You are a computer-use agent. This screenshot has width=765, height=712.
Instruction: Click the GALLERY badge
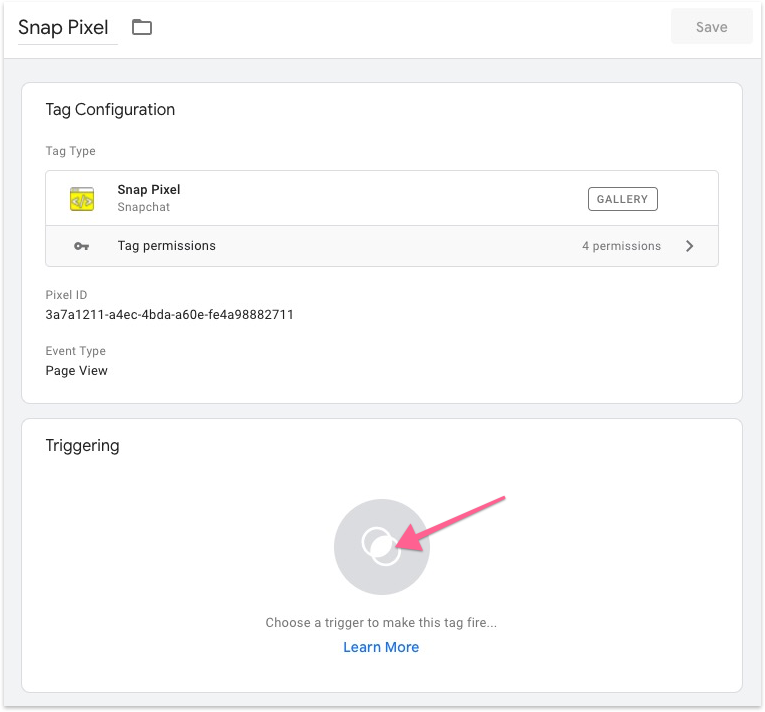[x=622, y=199]
